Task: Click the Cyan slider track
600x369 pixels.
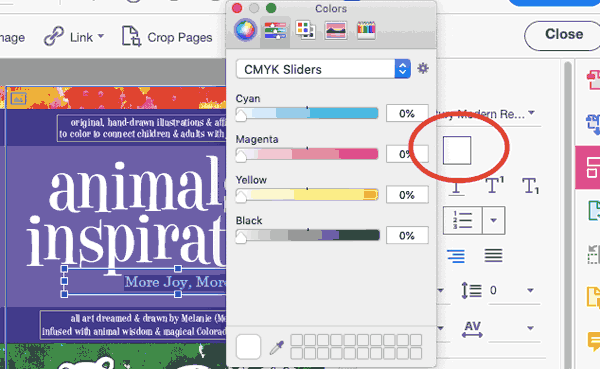Action: 307,113
